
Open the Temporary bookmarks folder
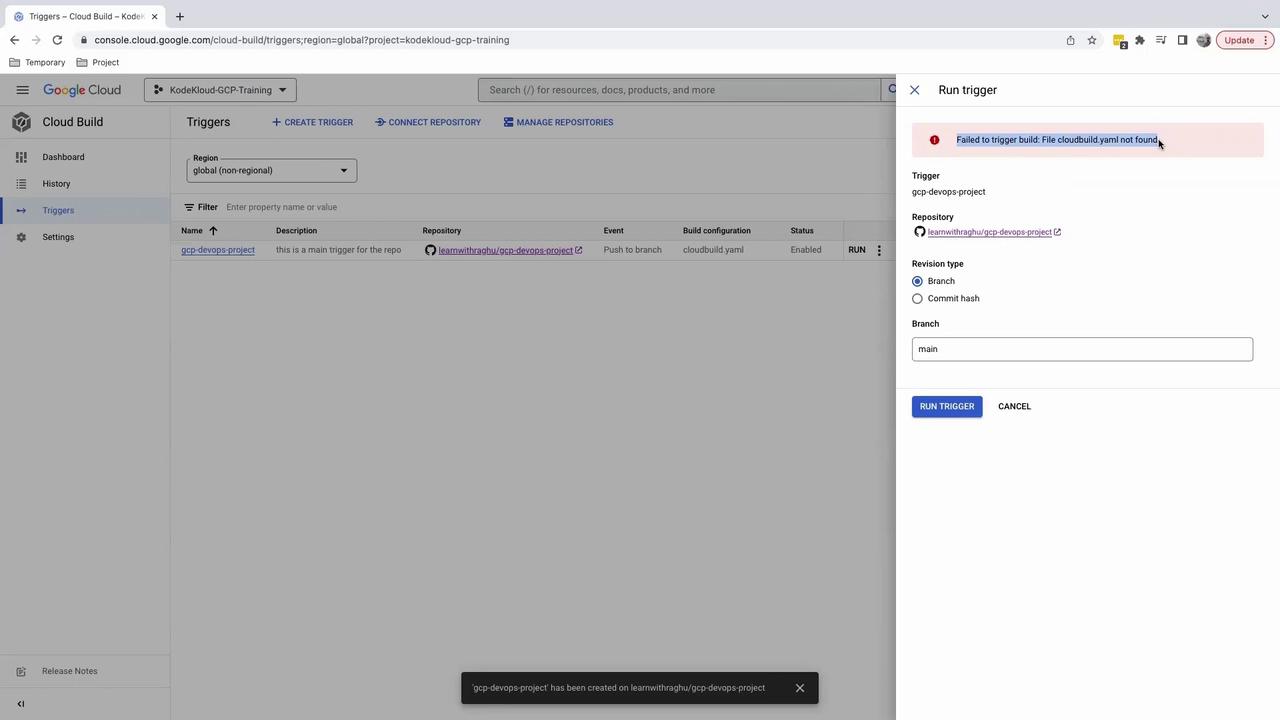(37, 62)
